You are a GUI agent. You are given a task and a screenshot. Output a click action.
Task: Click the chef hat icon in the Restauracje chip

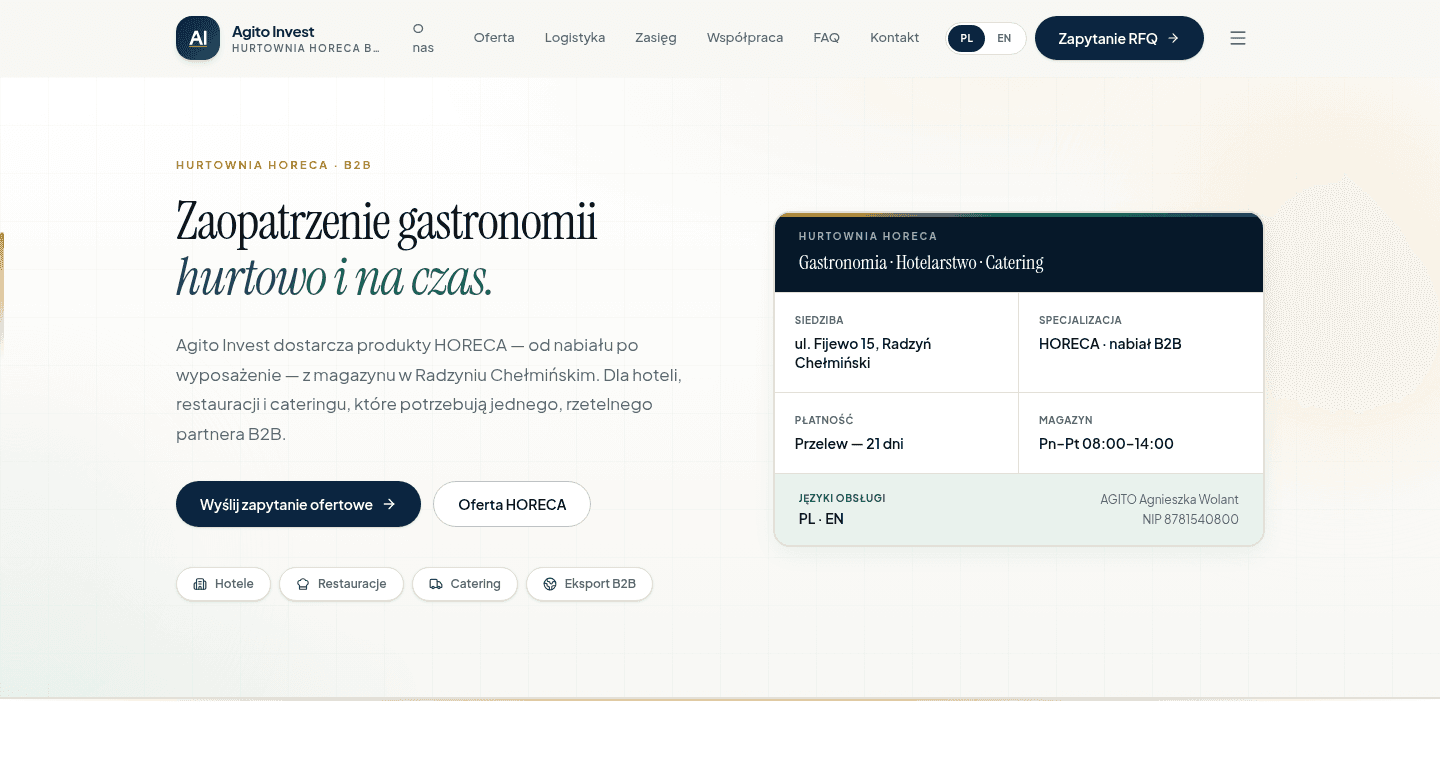pyautogui.click(x=303, y=584)
